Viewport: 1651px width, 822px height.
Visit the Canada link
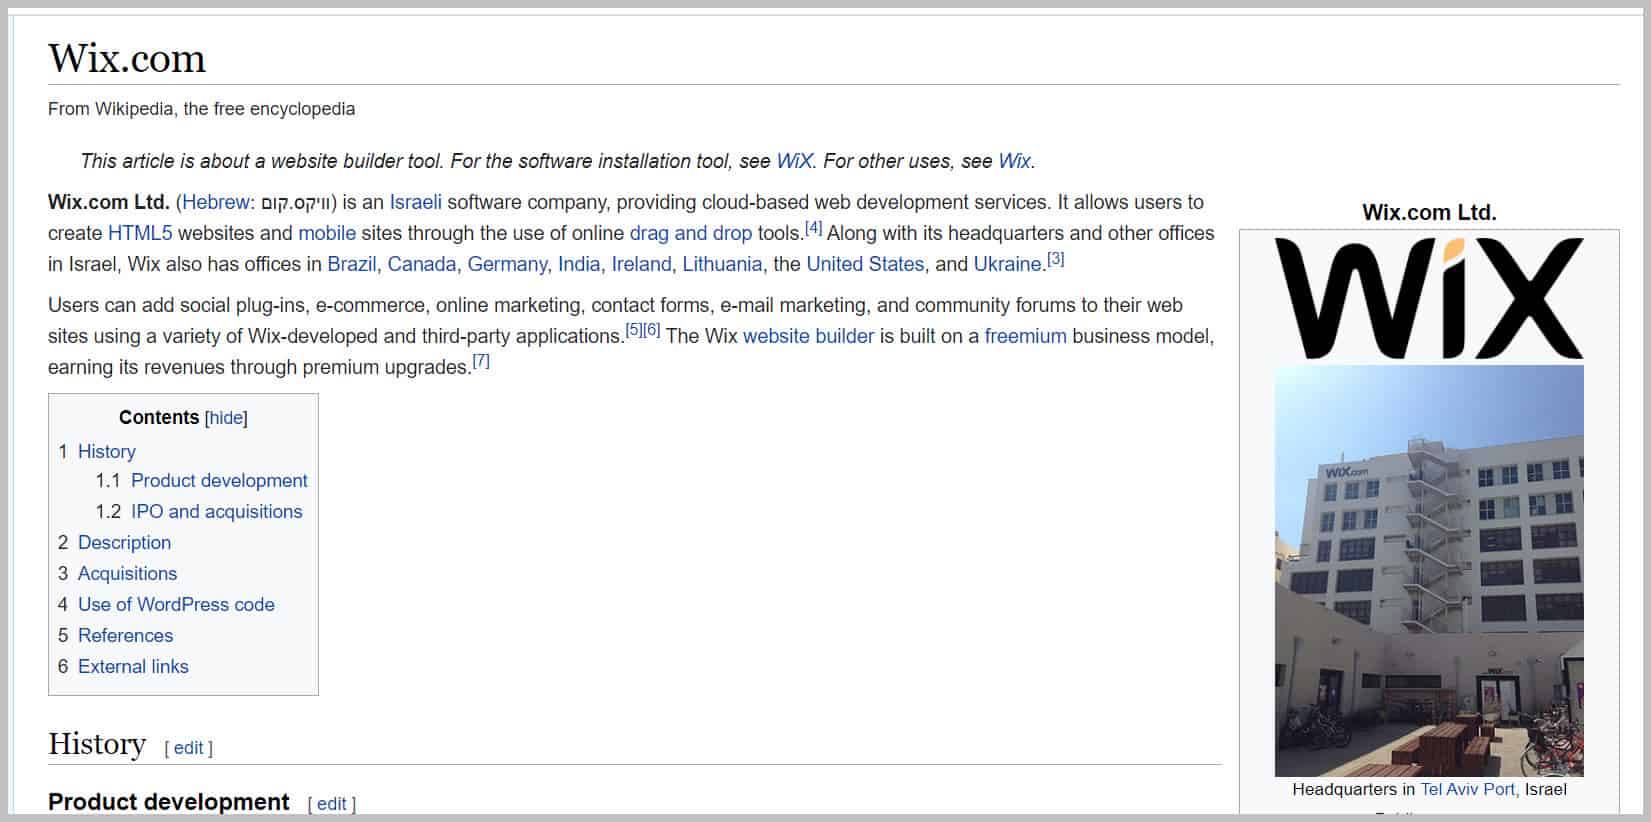coord(422,264)
